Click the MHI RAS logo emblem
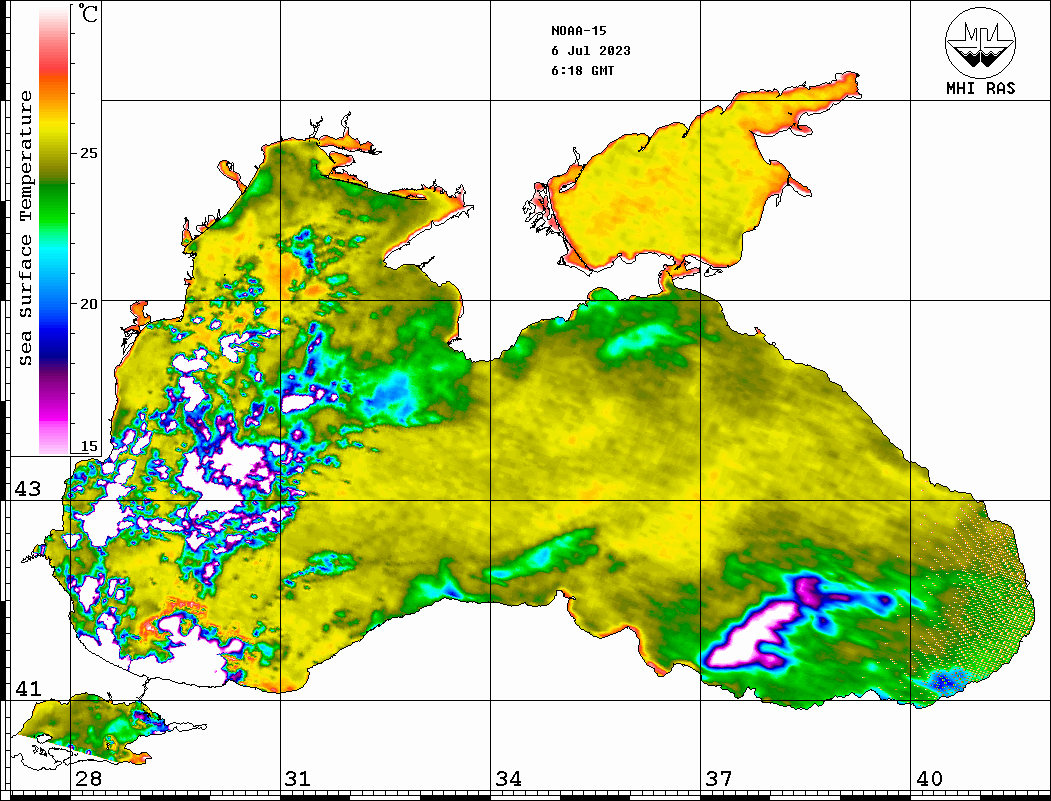The image size is (1051, 801). tap(980, 42)
